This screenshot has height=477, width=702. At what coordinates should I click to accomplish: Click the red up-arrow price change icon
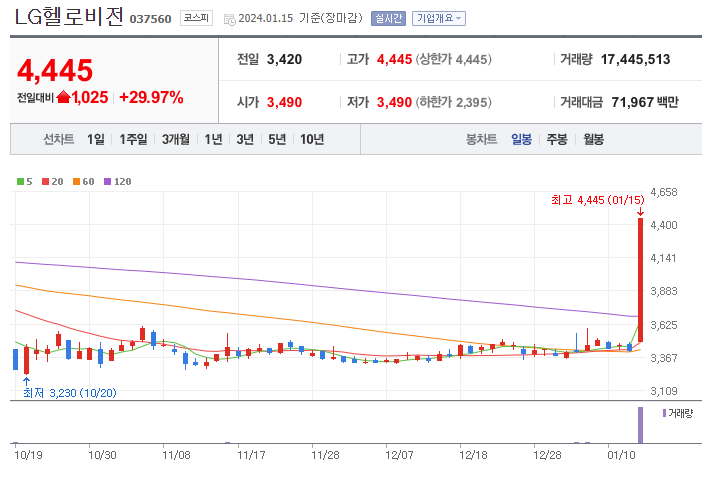64,97
